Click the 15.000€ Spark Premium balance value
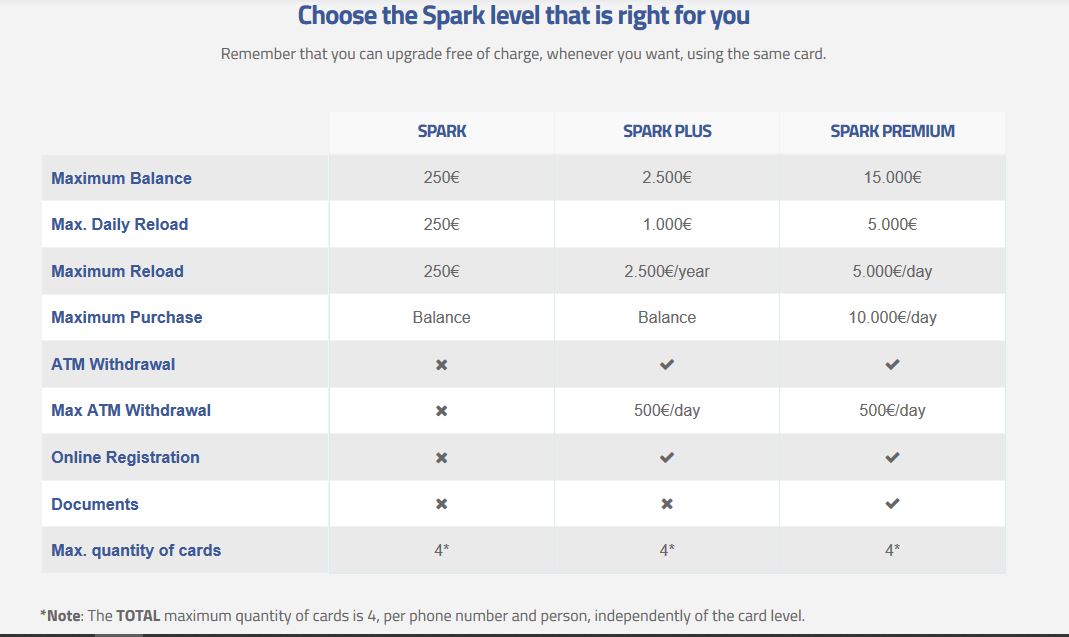 pyautogui.click(x=892, y=177)
